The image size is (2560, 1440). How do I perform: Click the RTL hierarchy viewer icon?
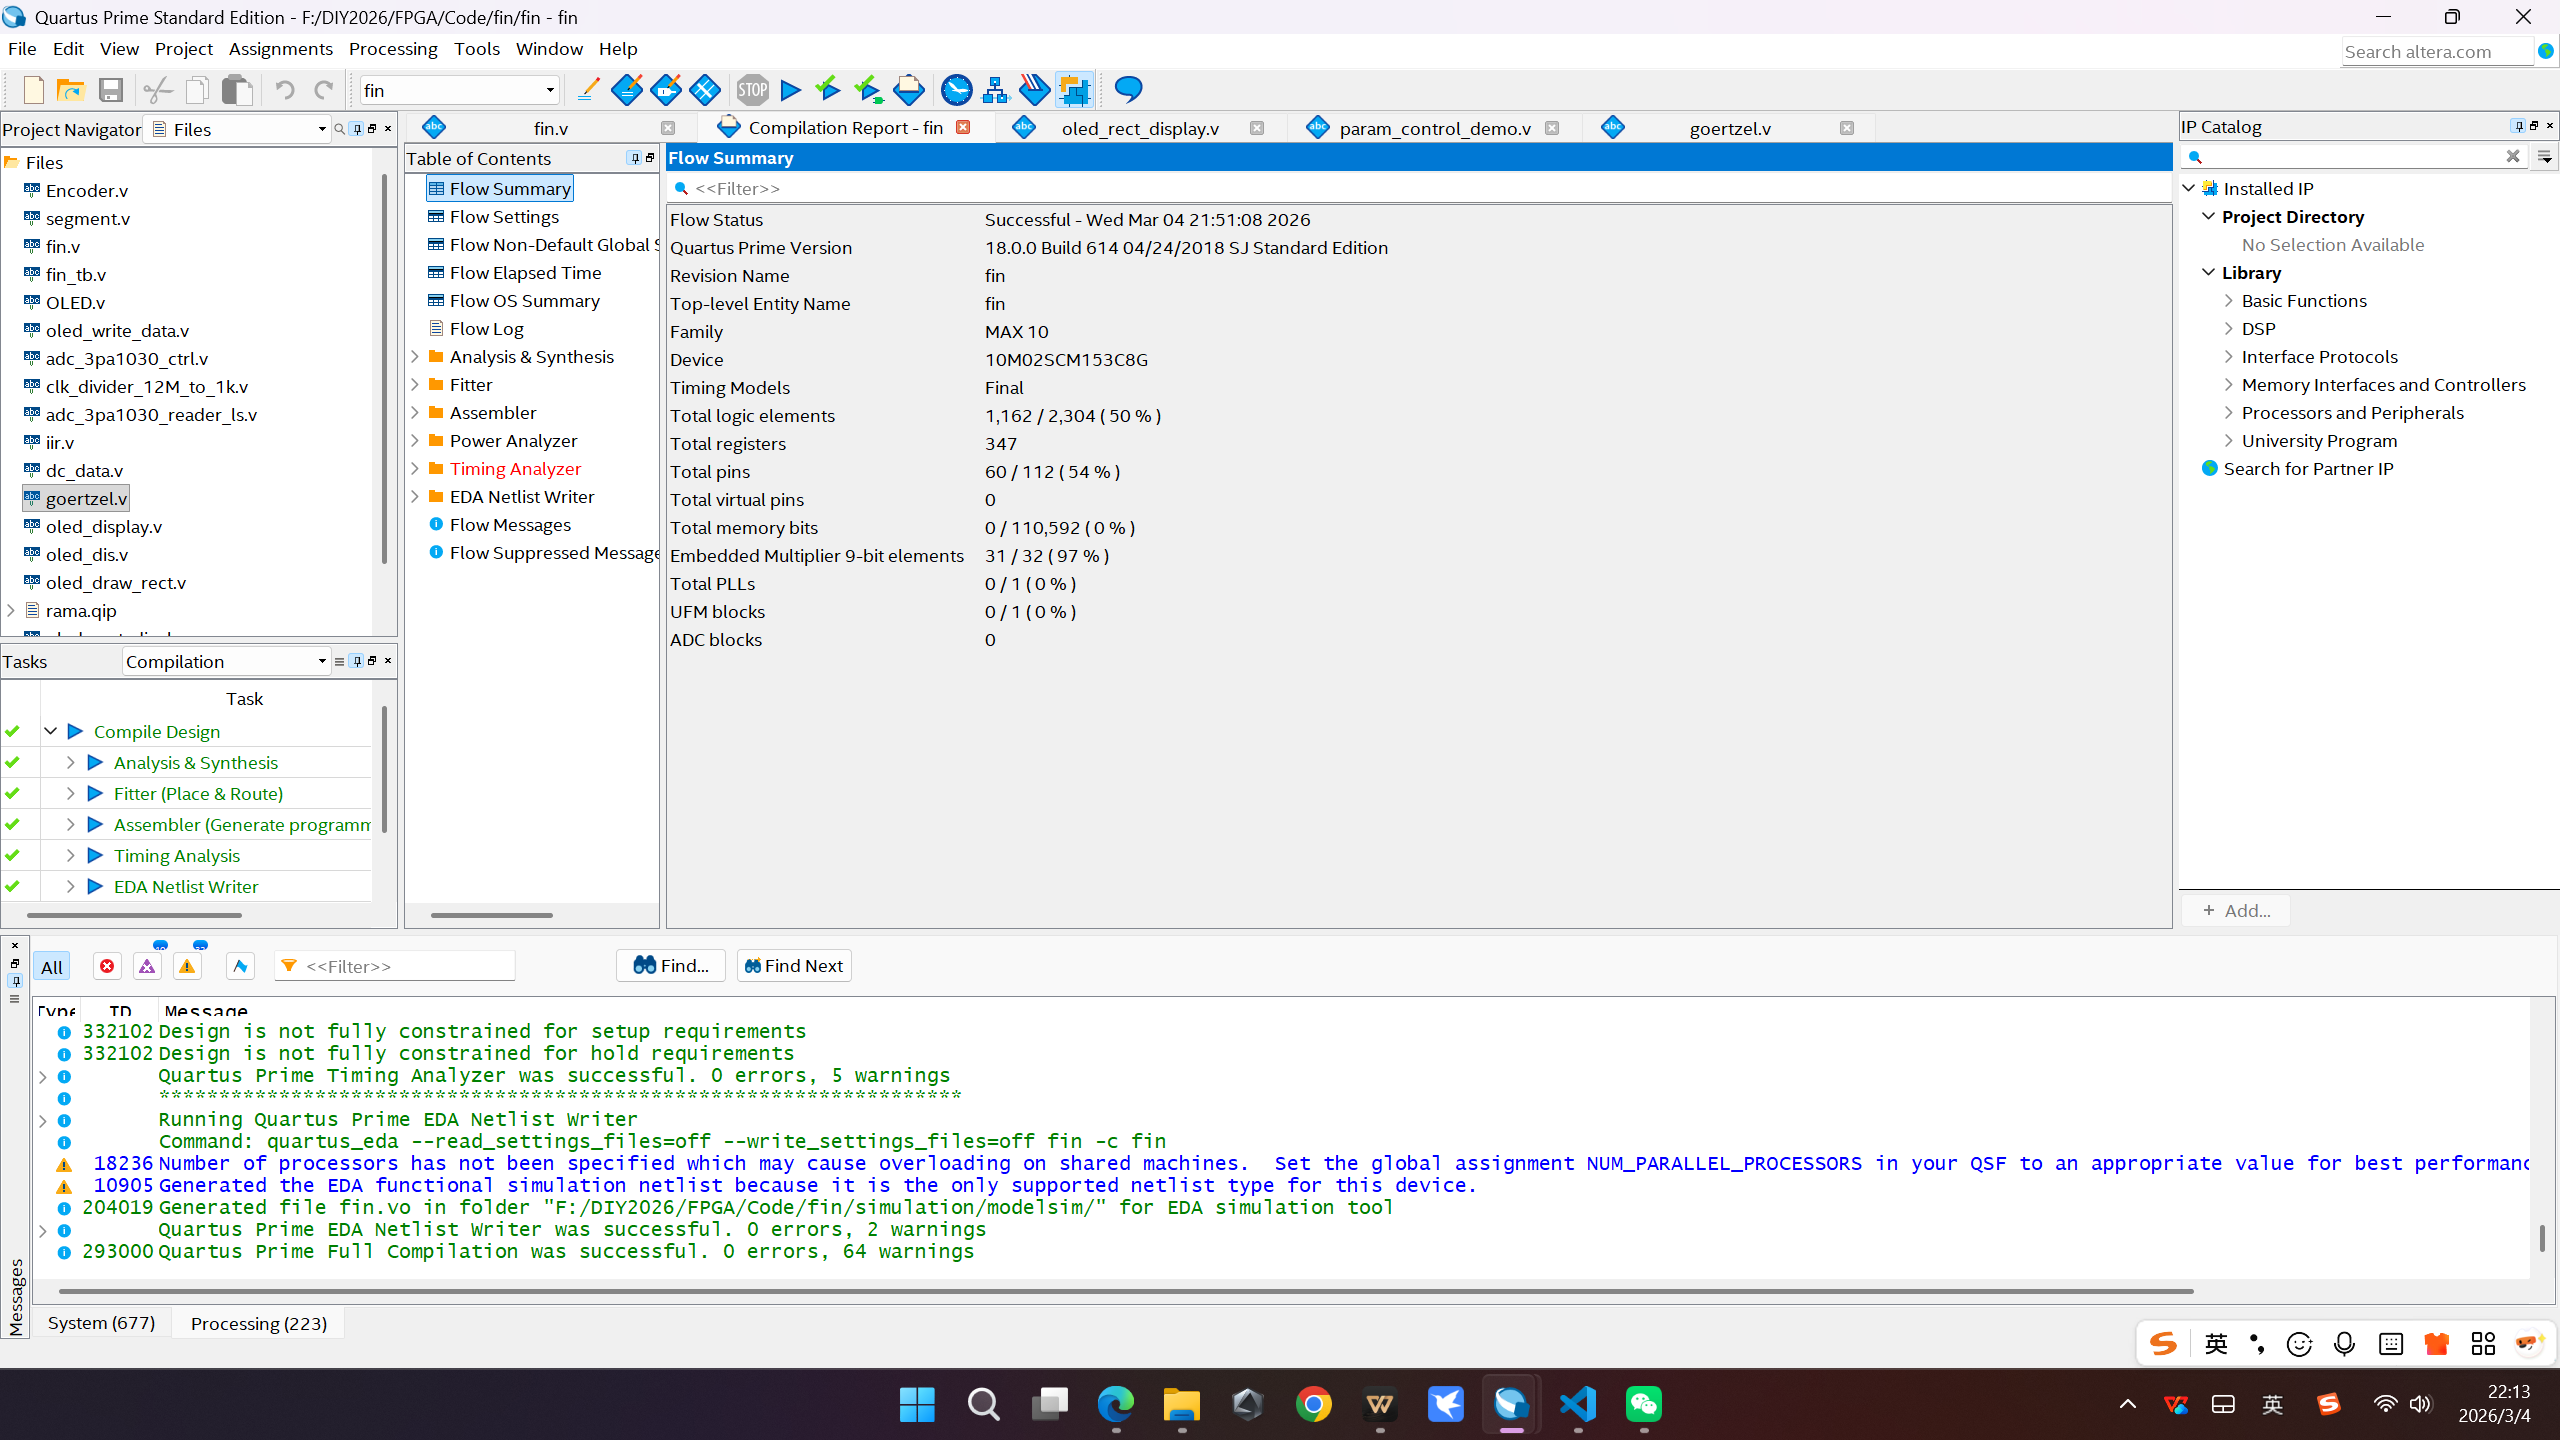(x=995, y=90)
